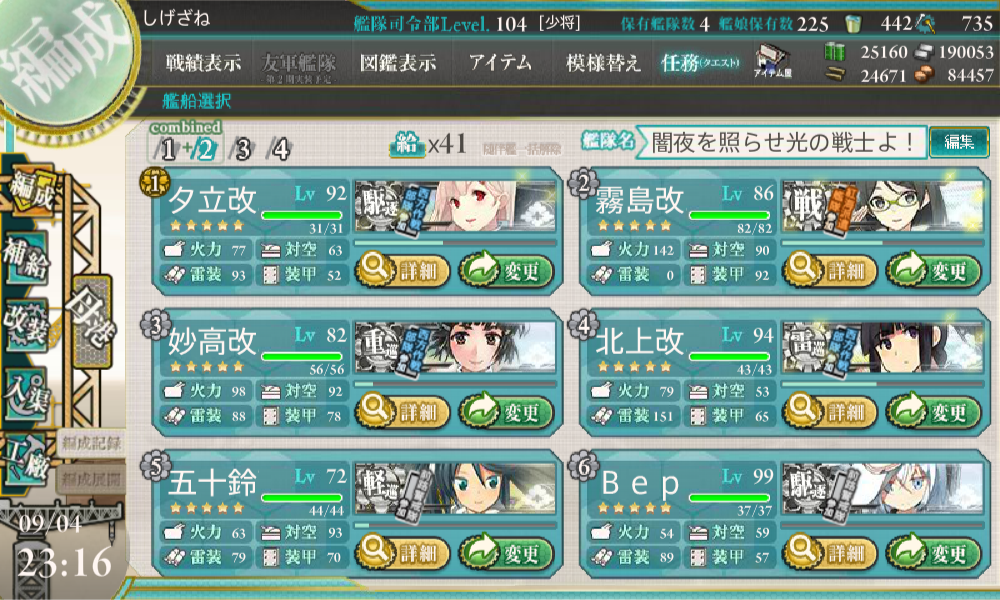Open the 補給 supply sidebar icon
This screenshot has width=1000, height=600.
[27, 258]
